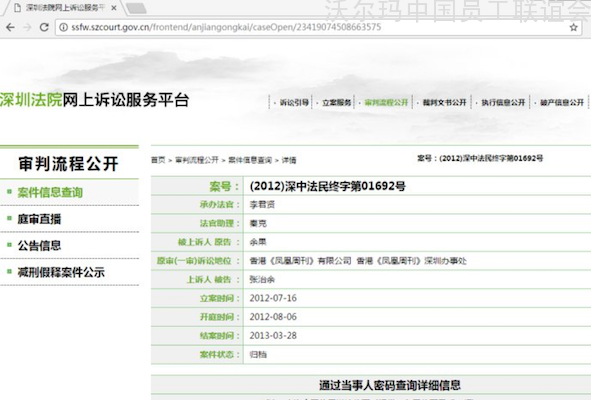Open 破产信息公开 in the top navigation
Image resolution: width=591 pixels, height=400 pixels.
click(562, 102)
